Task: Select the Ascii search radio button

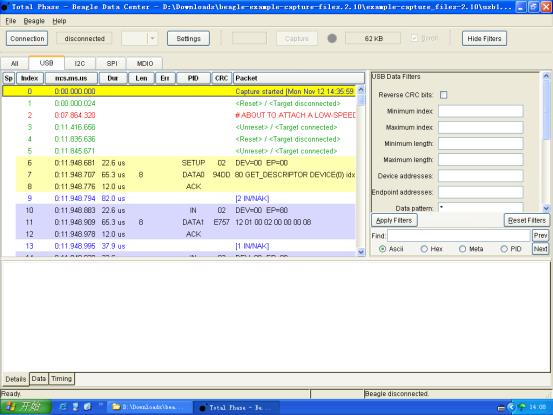Action: coord(382,249)
